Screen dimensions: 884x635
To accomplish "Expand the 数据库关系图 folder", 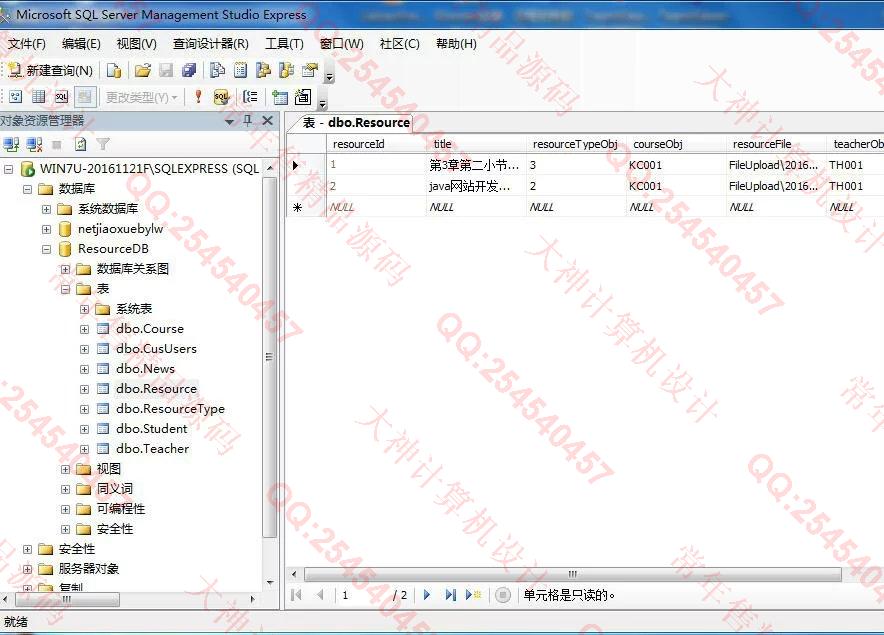I will tap(65, 269).
